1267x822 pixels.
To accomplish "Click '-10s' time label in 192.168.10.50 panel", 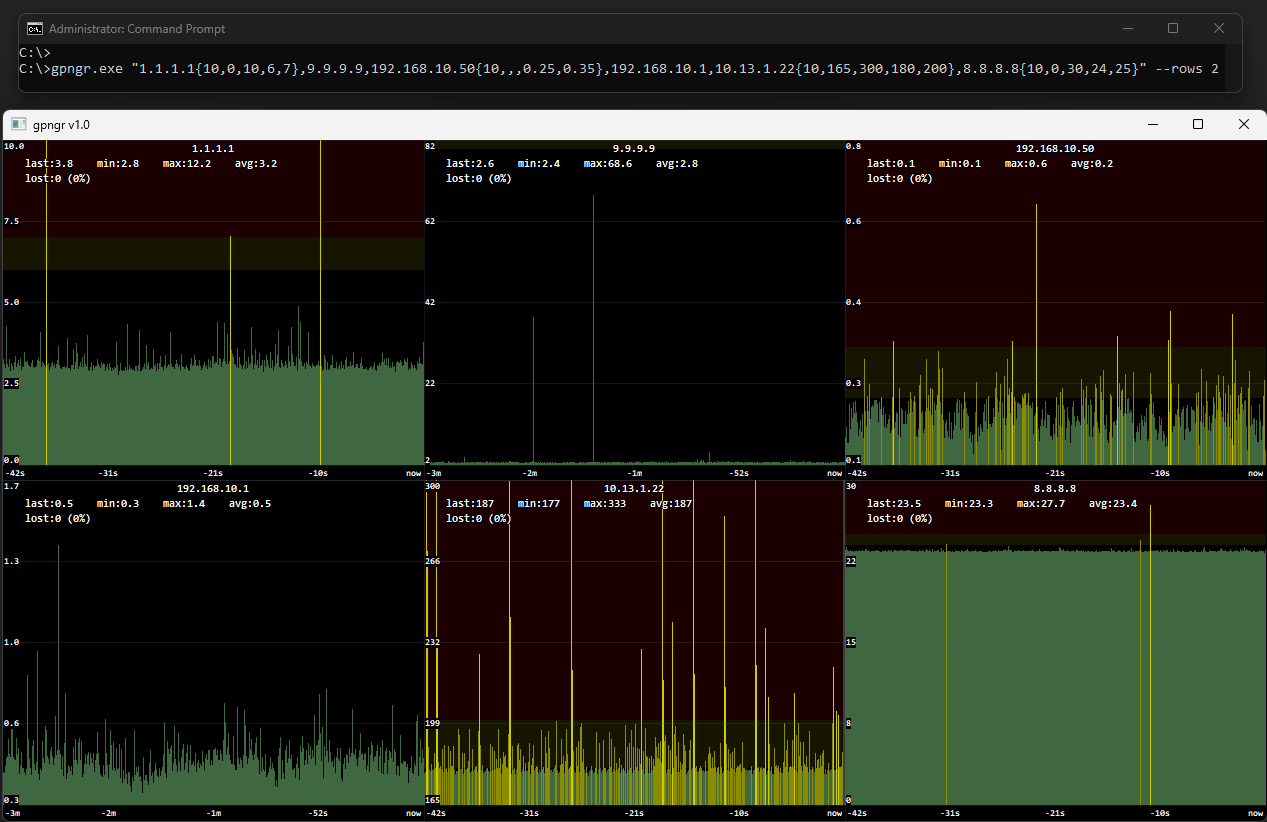I will [1159, 473].
